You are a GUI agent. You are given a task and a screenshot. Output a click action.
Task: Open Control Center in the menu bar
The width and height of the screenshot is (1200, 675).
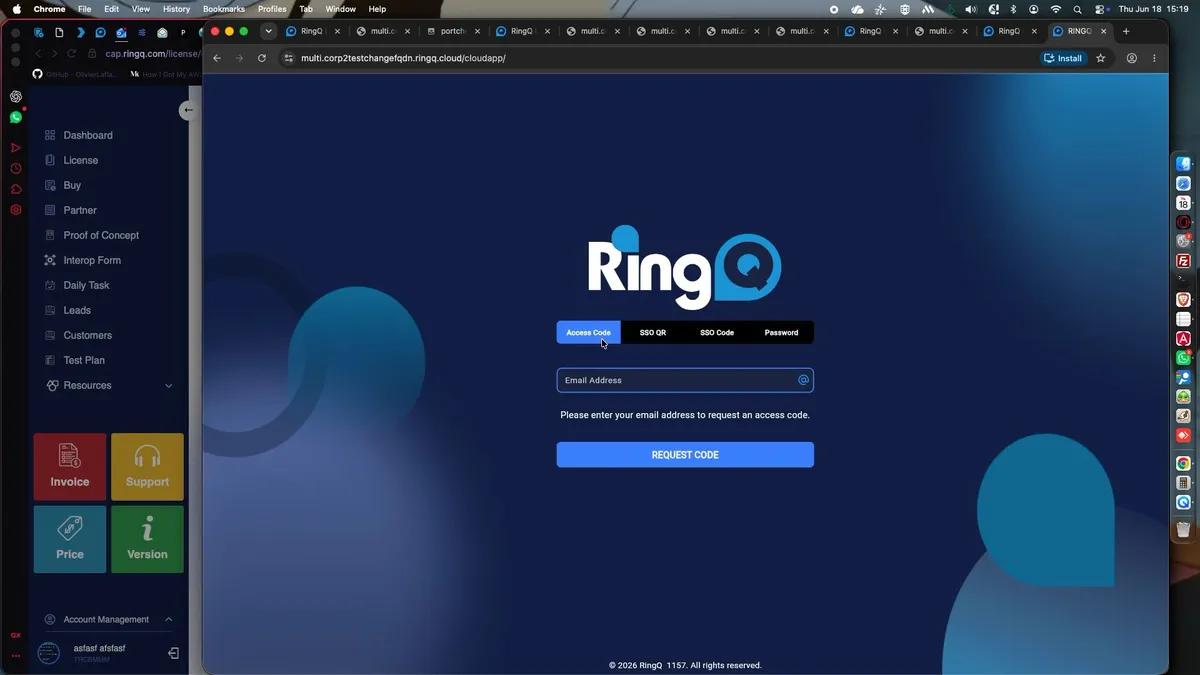coord(1100,9)
